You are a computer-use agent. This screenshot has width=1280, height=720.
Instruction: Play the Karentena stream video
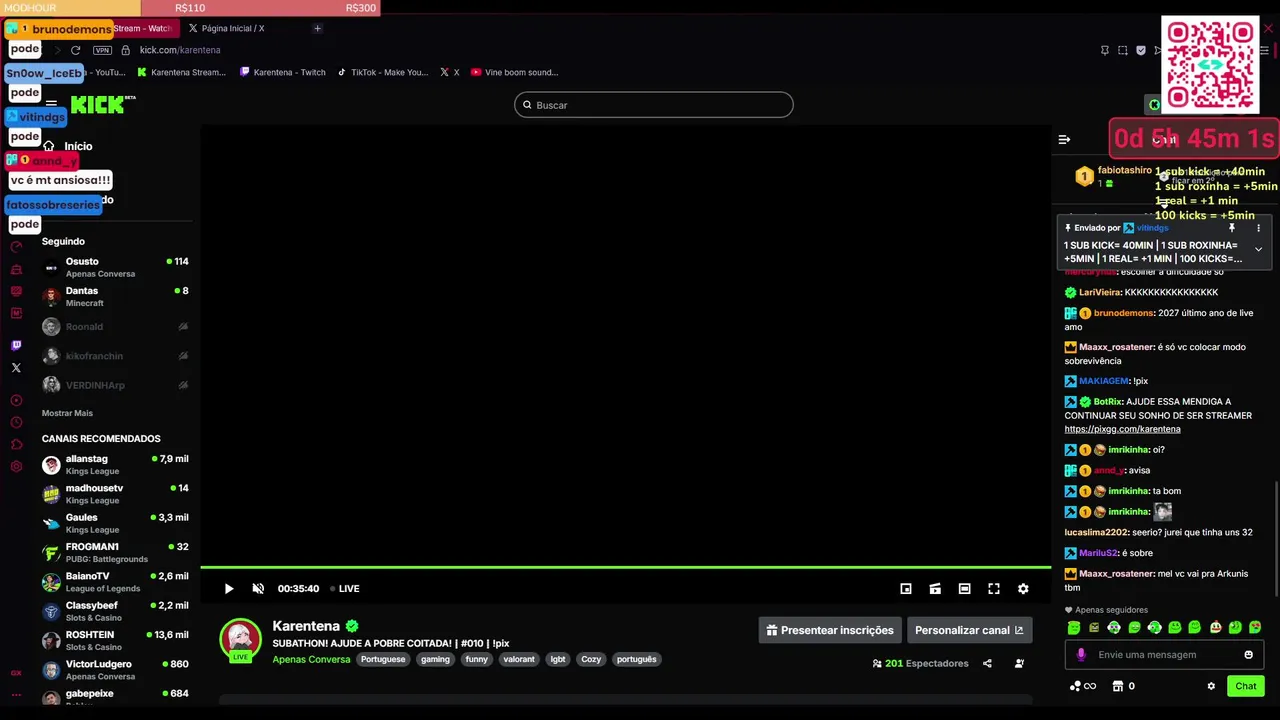229,589
